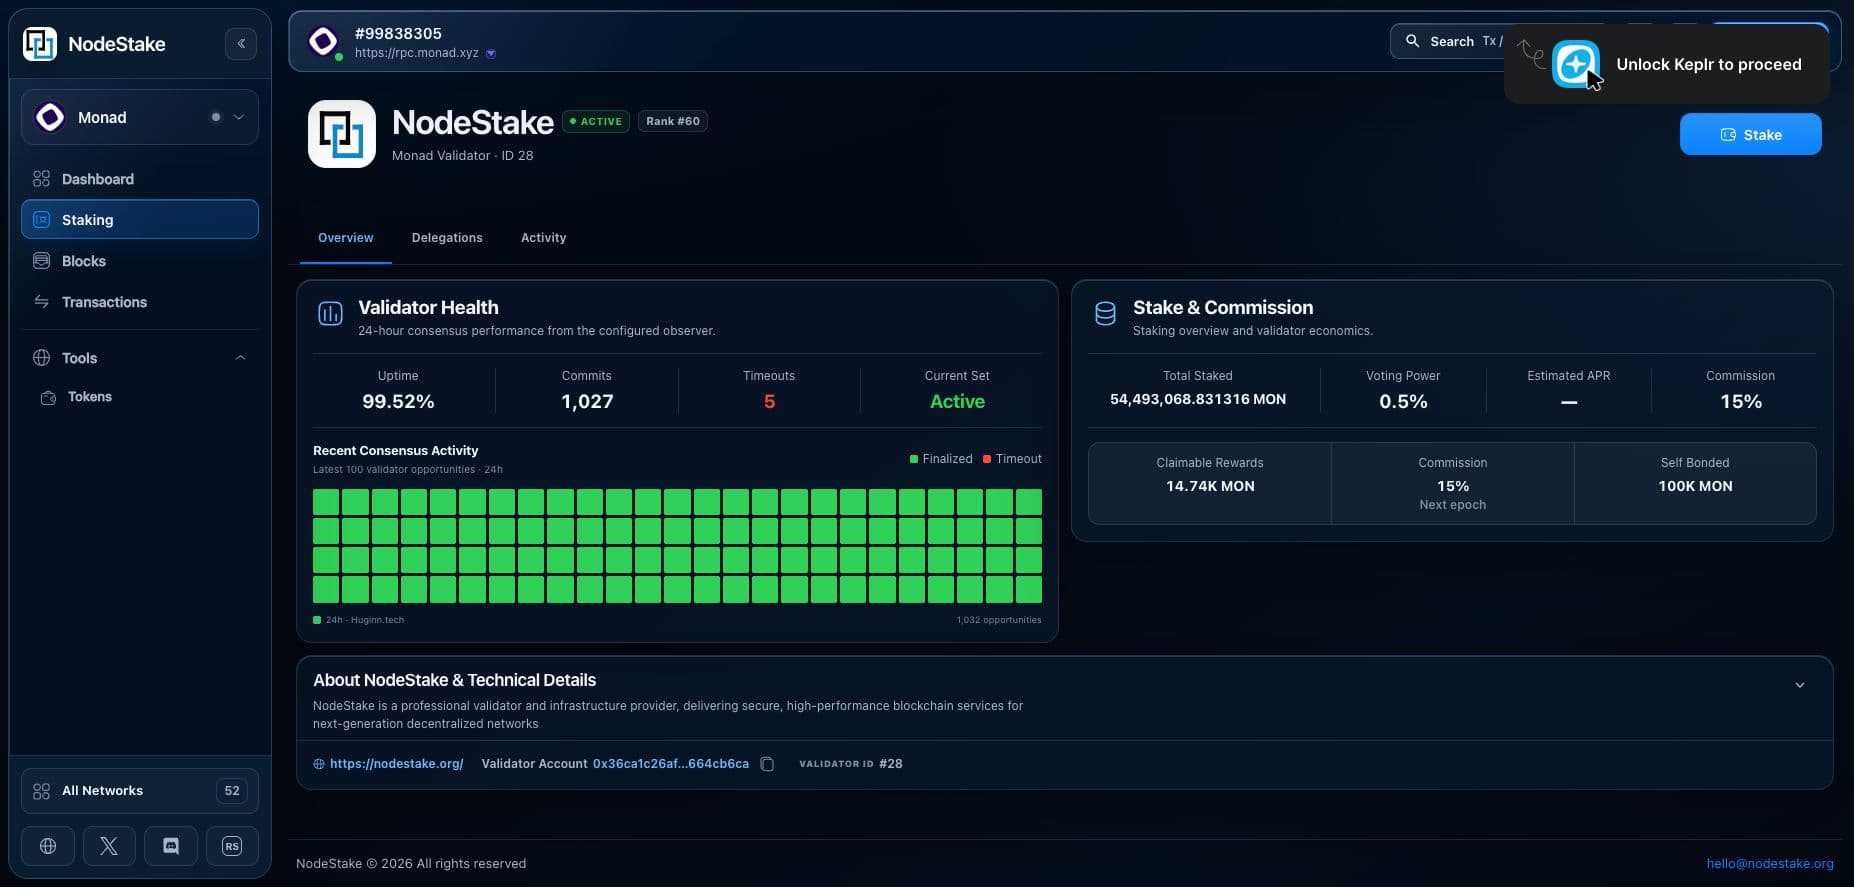The height and width of the screenshot is (887, 1854).
Task: Click the Commits 1,027 value
Action: 587,402
